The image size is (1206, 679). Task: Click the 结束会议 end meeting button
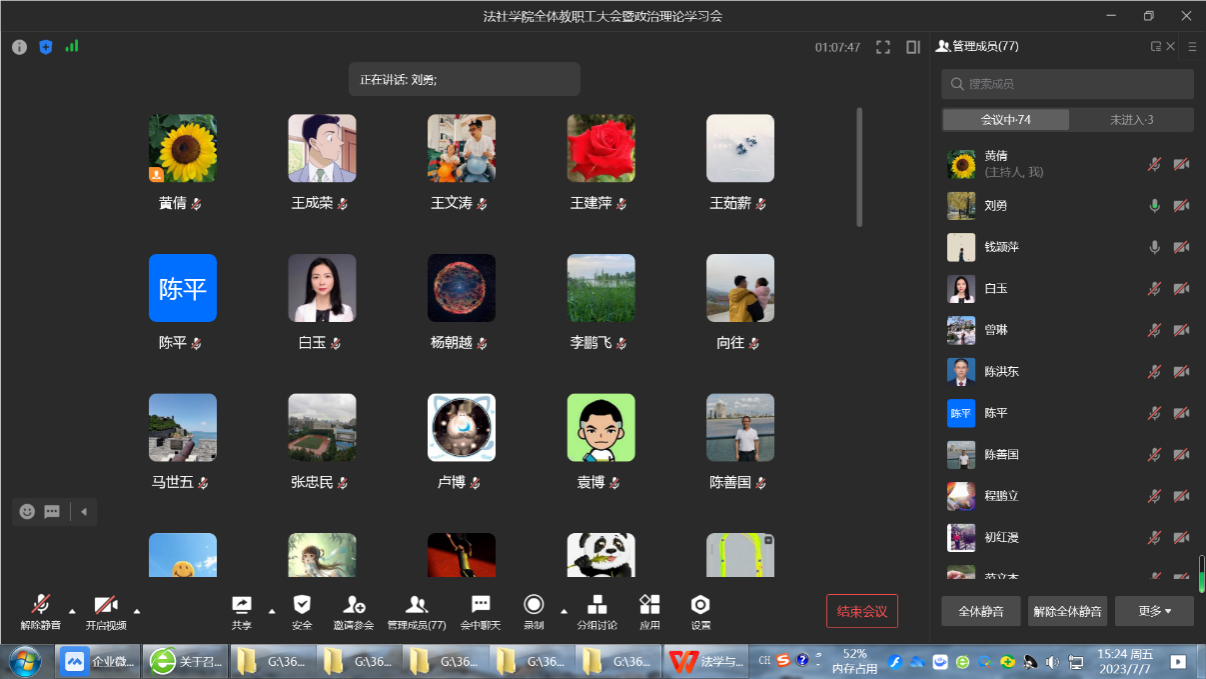861,611
